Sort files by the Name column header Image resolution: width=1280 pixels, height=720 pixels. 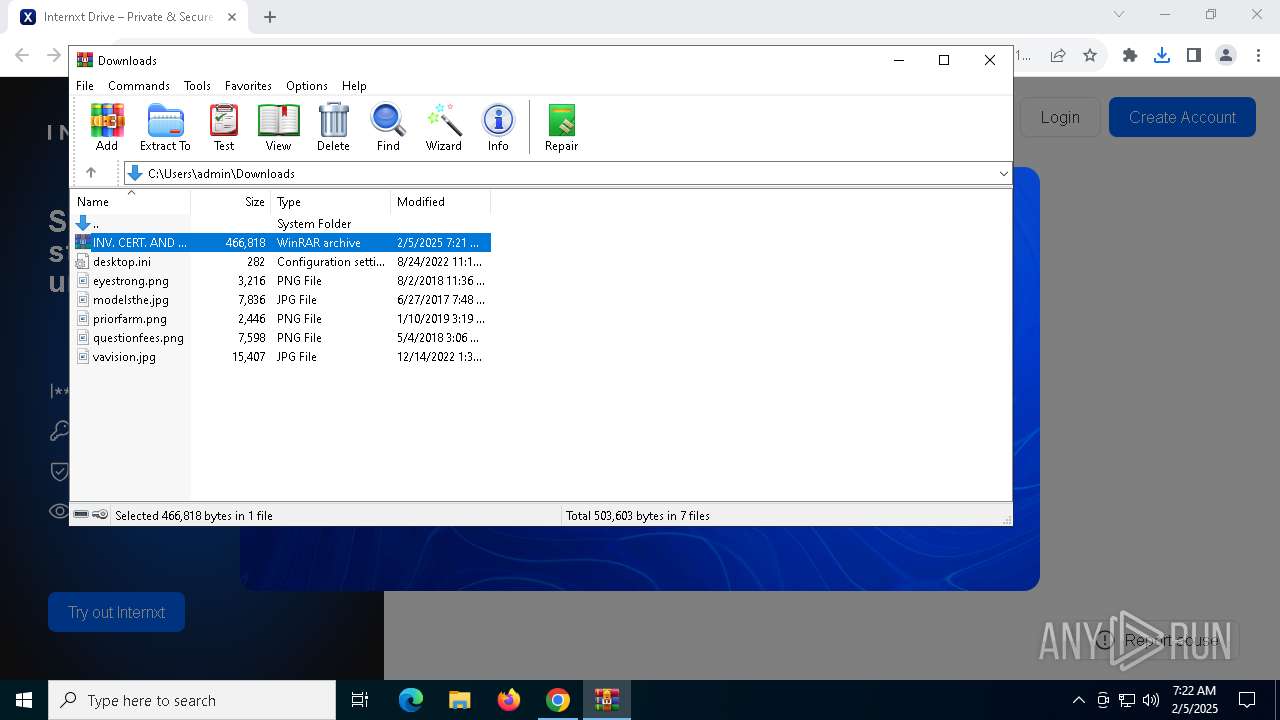pyautogui.click(x=130, y=202)
